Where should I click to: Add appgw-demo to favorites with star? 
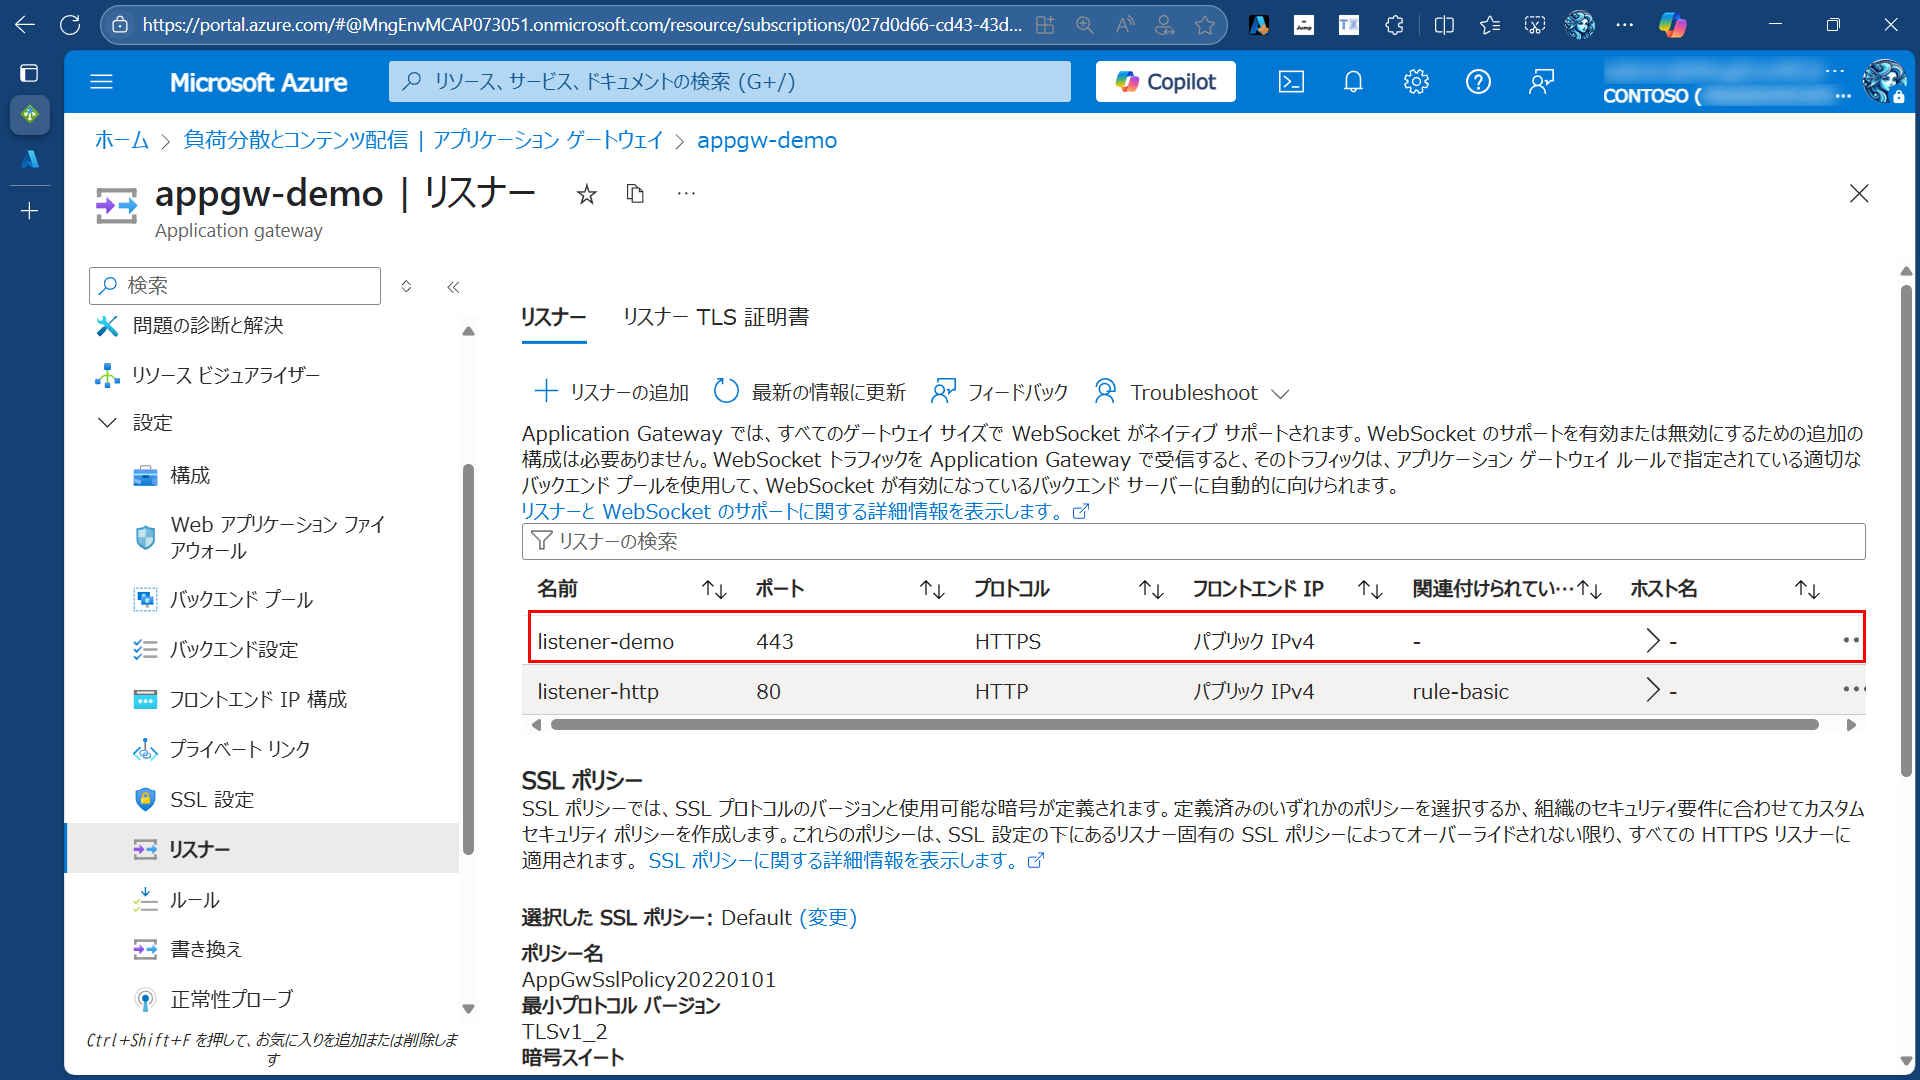(587, 194)
